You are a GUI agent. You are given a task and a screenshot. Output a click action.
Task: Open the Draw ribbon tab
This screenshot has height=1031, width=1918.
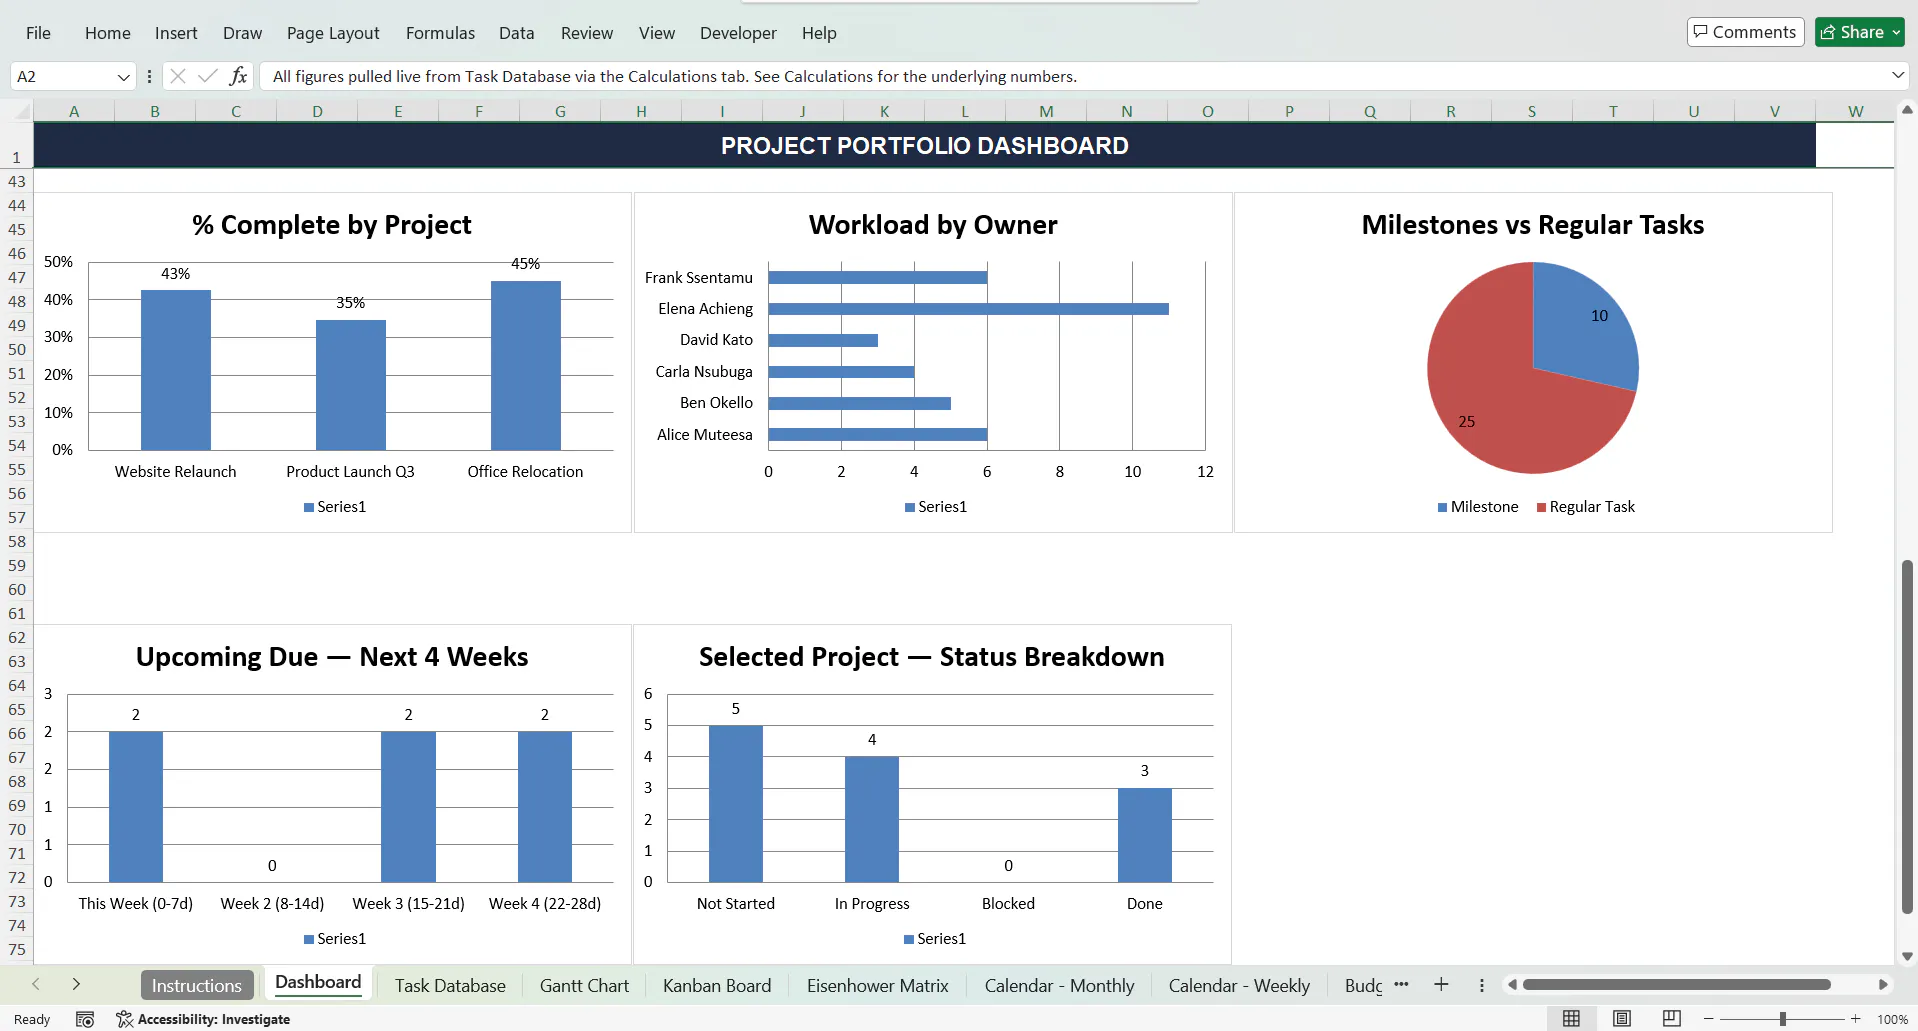242,33
